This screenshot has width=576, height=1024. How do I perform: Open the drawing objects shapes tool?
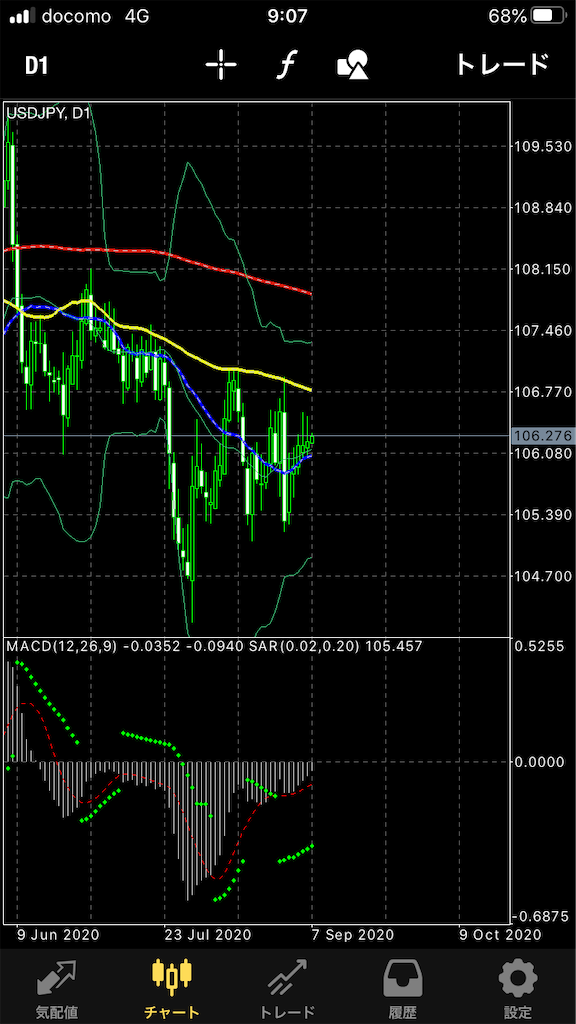(x=353, y=65)
